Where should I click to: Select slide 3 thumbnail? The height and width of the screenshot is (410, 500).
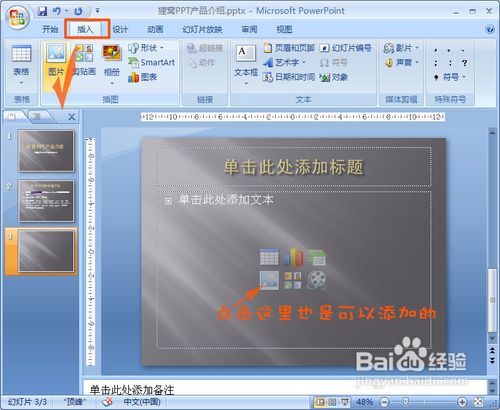[x=46, y=251]
